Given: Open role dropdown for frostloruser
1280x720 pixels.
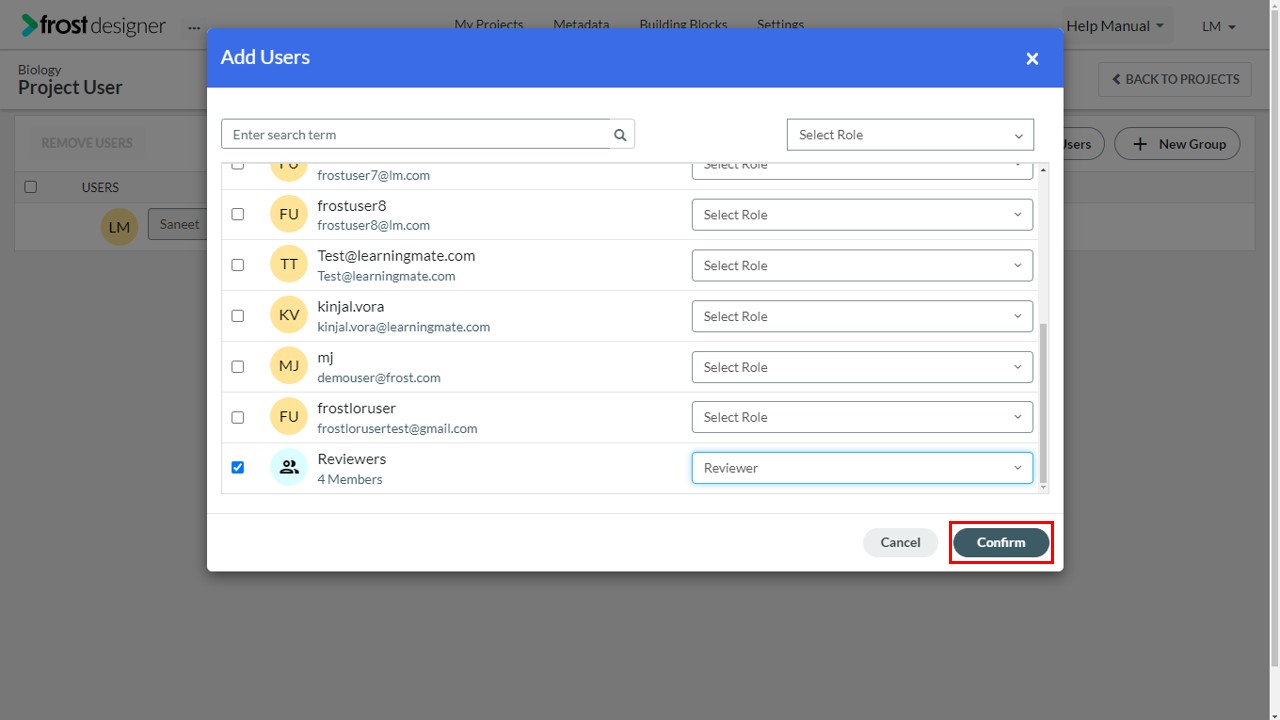Looking at the screenshot, I should pos(862,417).
